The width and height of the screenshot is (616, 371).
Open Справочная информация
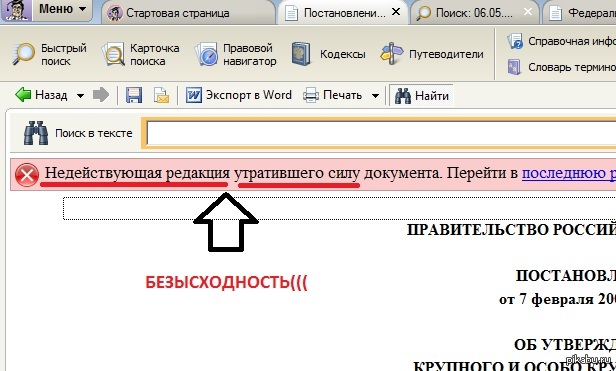coord(561,41)
